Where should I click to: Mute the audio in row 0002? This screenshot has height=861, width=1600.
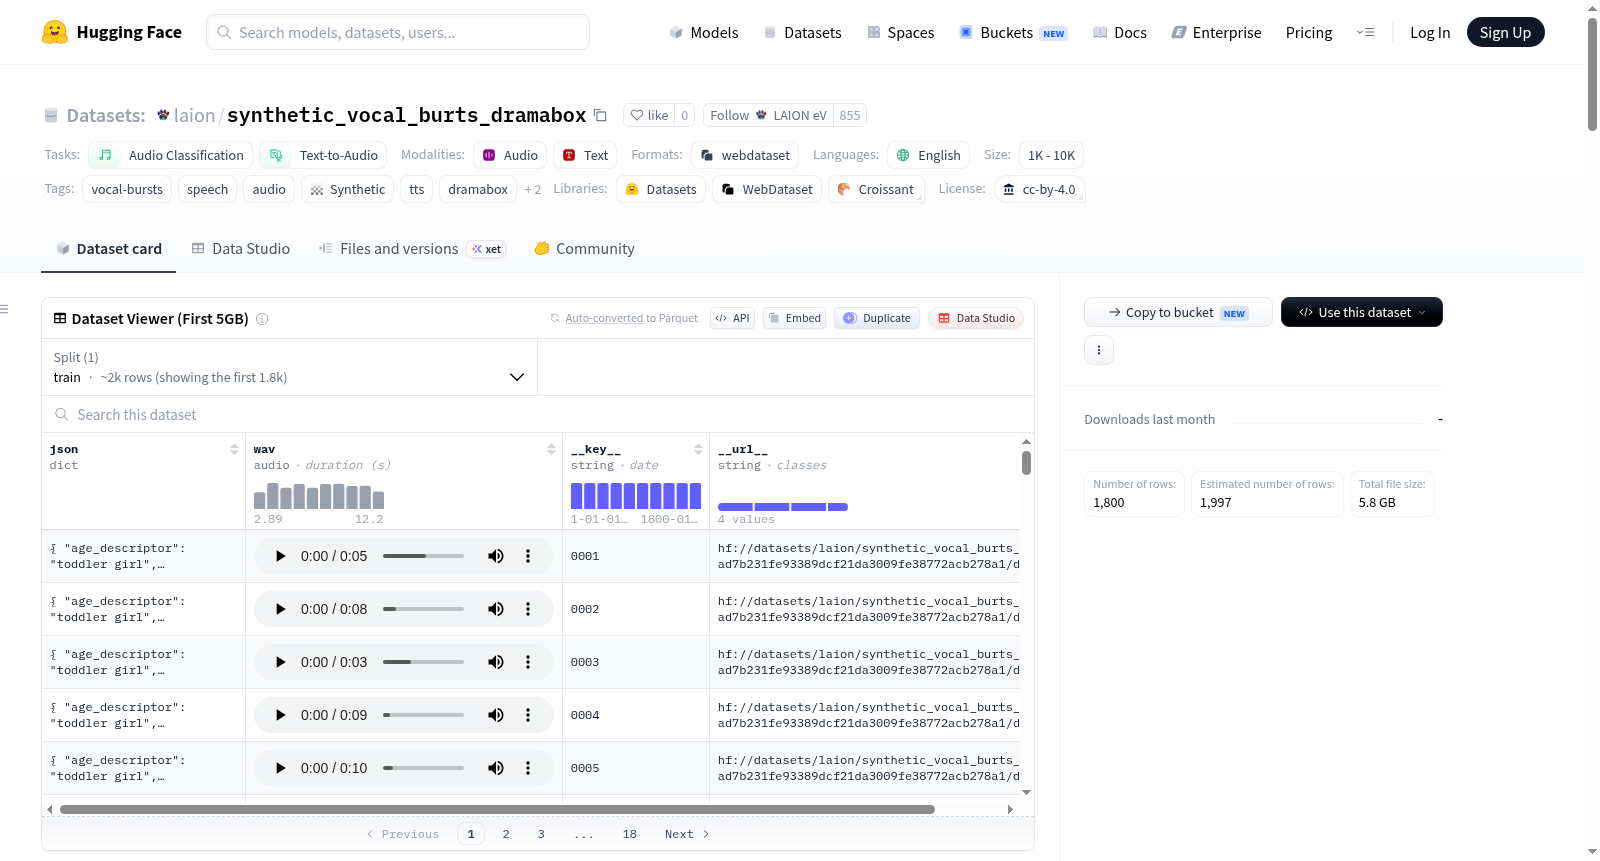(496, 609)
